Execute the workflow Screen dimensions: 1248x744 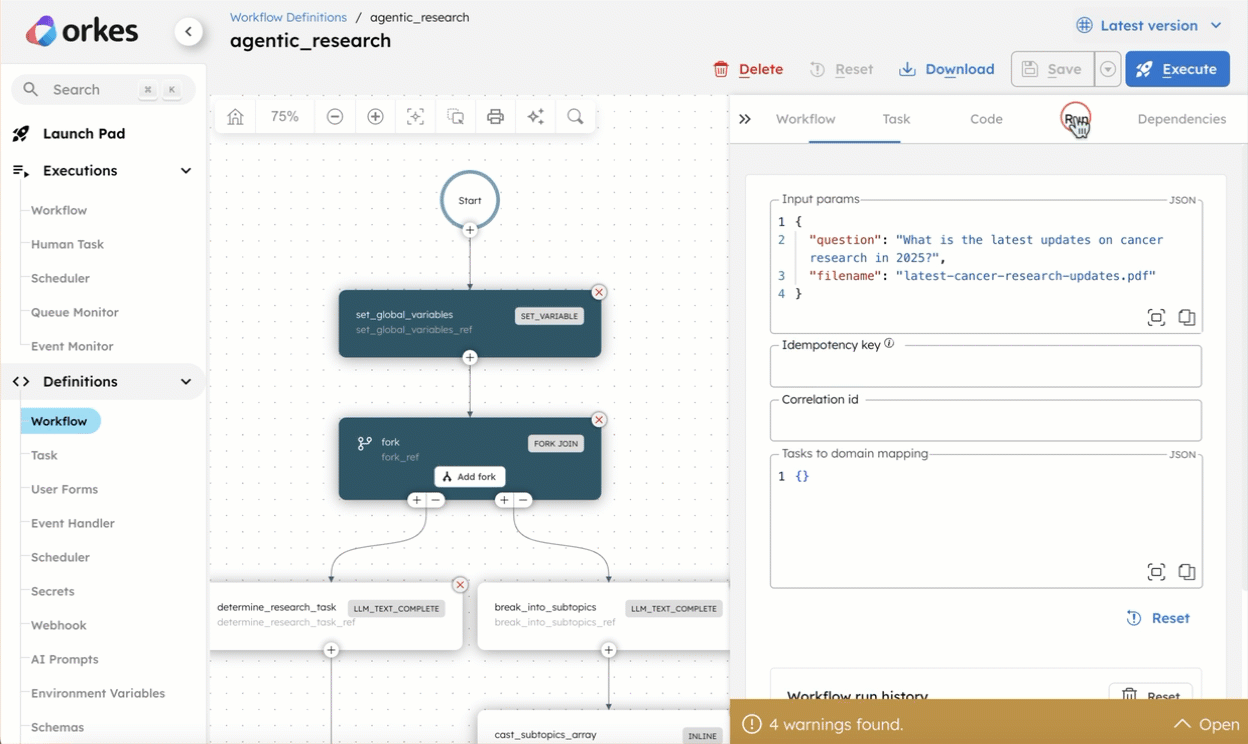[x=1177, y=69]
